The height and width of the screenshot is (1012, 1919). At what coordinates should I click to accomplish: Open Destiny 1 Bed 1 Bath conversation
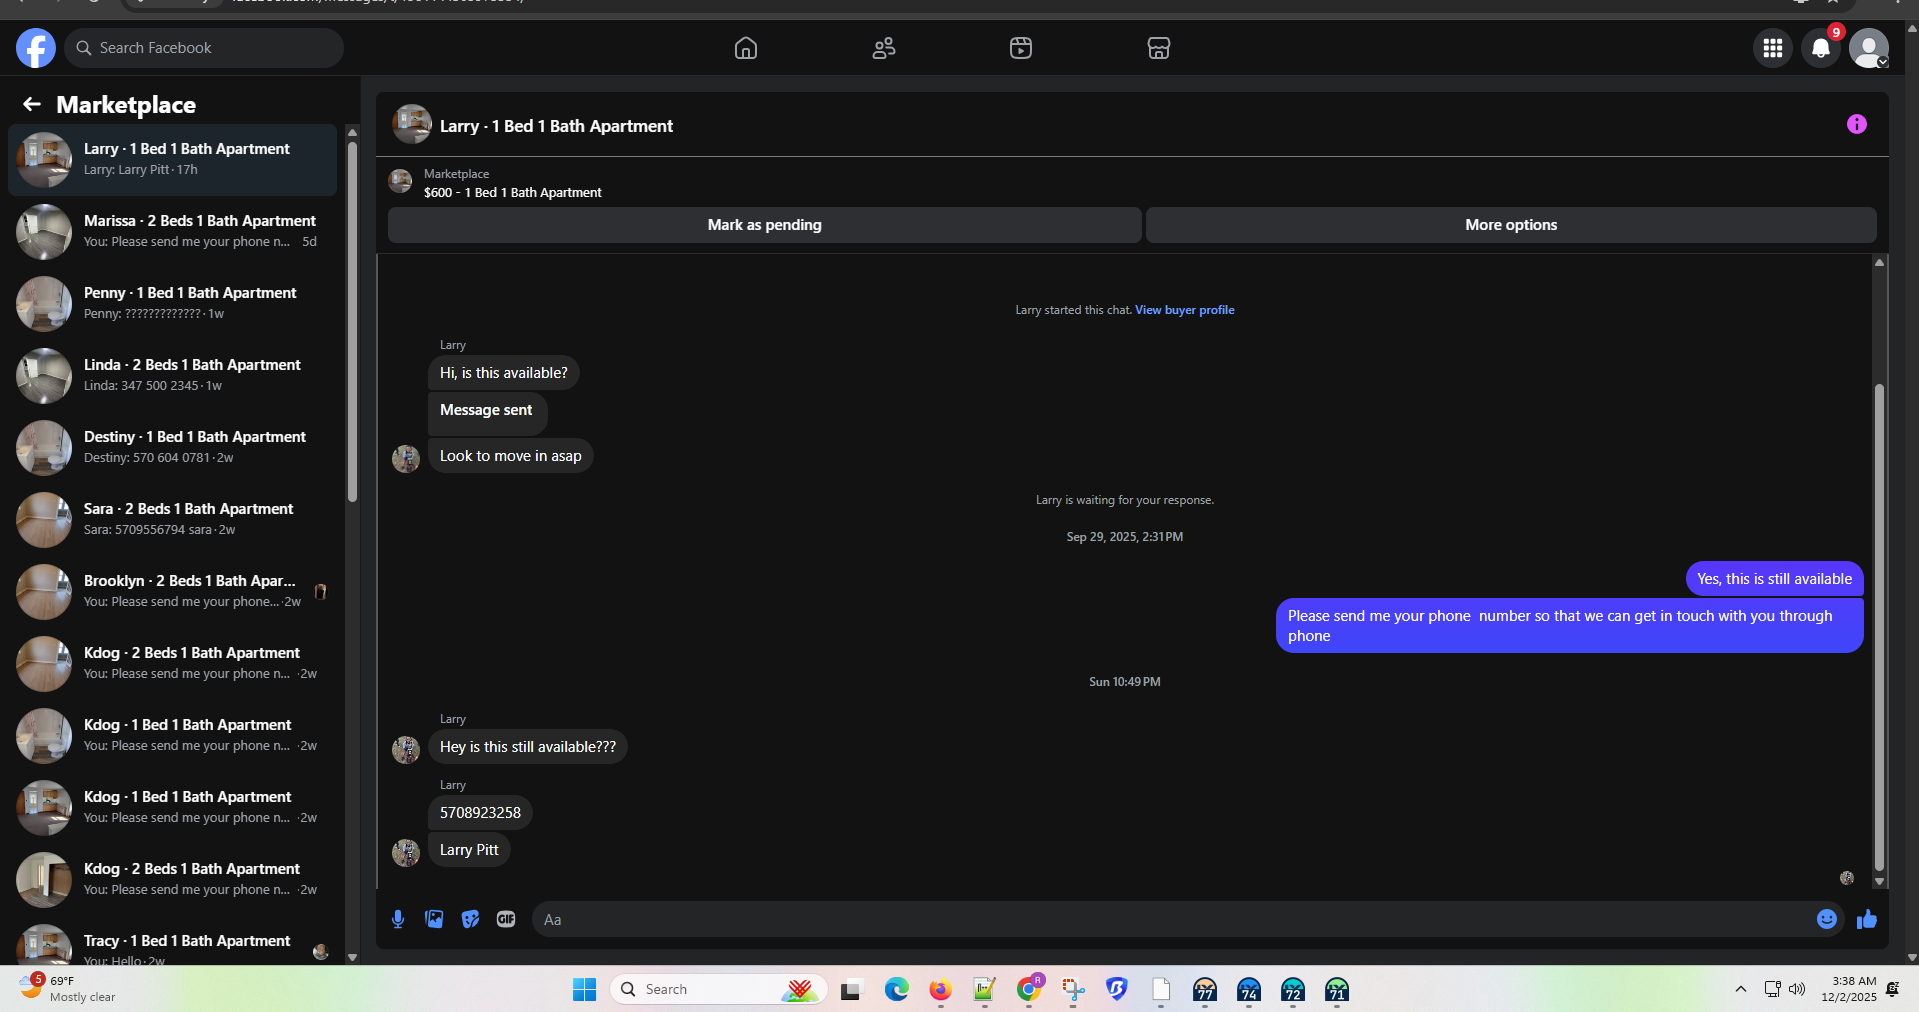[x=173, y=447]
